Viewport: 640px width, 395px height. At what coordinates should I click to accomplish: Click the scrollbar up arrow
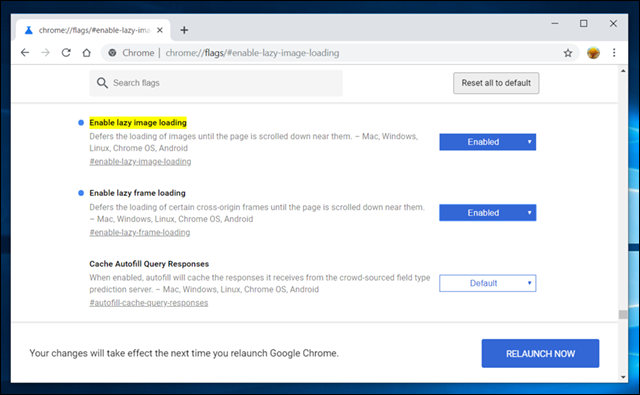click(x=623, y=71)
